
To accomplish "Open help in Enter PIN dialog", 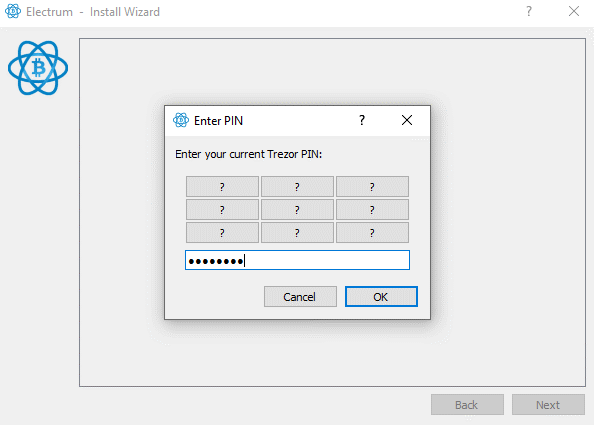I will tap(362, 120).
